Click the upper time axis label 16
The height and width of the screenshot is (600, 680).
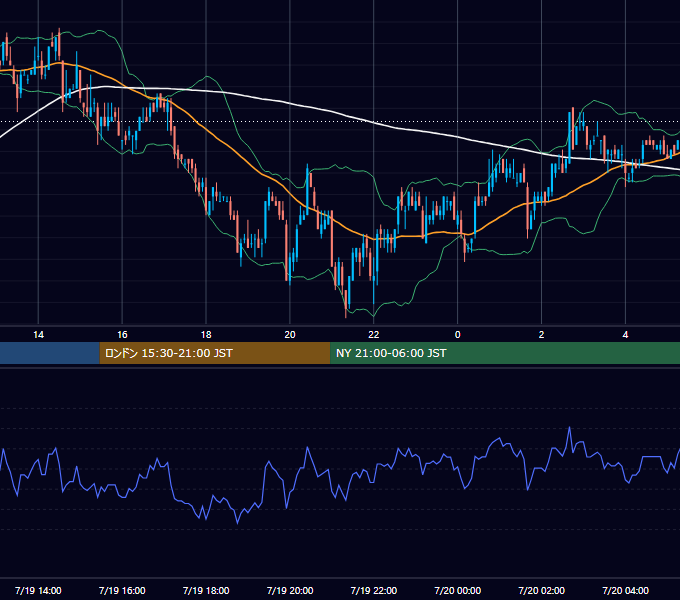pos(122,335)
